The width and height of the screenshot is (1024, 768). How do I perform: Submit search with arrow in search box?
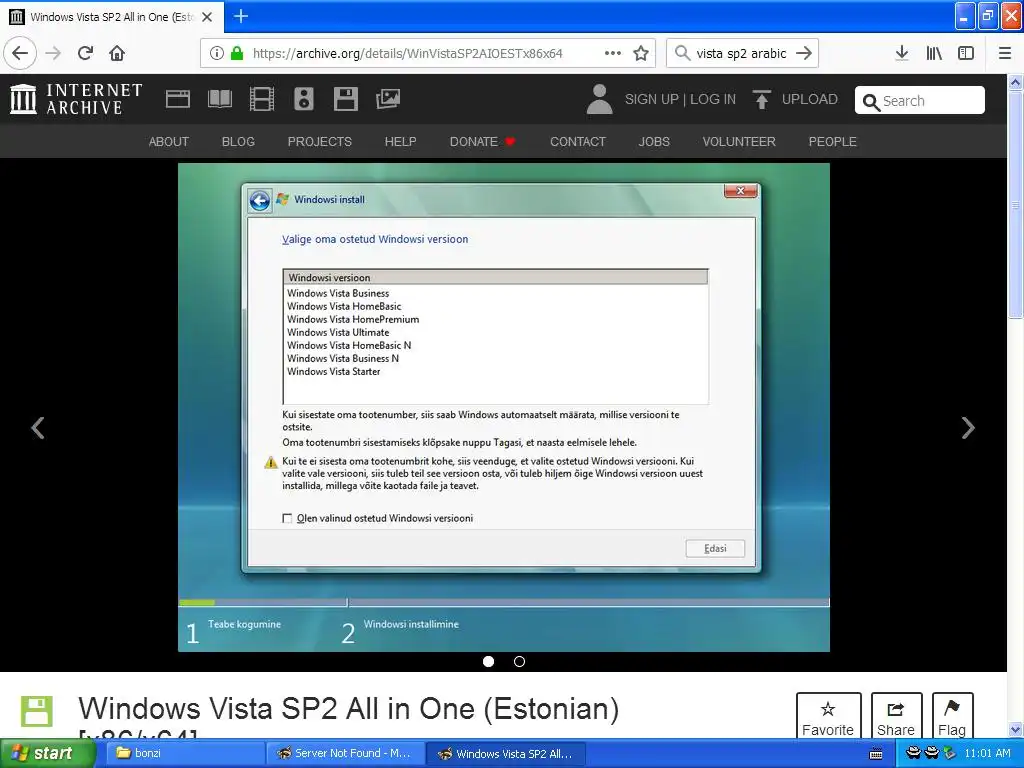point(805,53)
